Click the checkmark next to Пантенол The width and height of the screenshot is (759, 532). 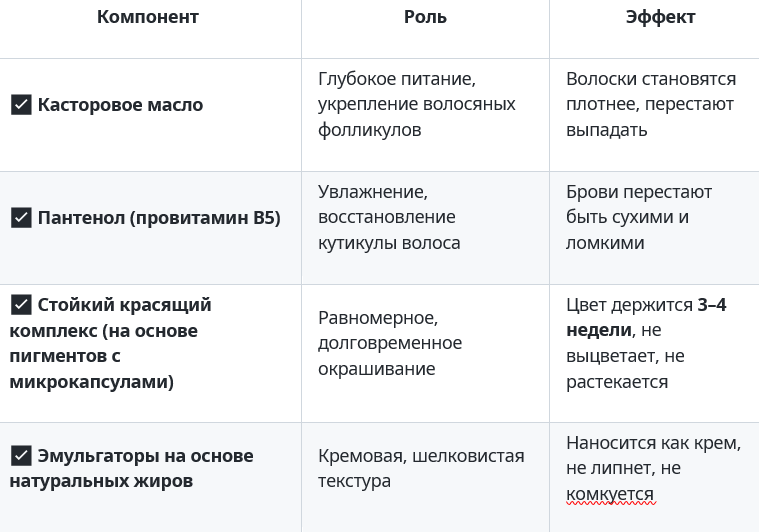21,217
